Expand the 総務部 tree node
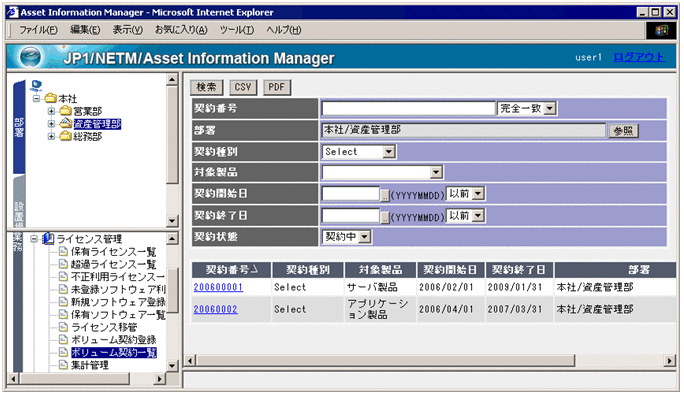This screenshot has height=396, width=684. (51, 136)
